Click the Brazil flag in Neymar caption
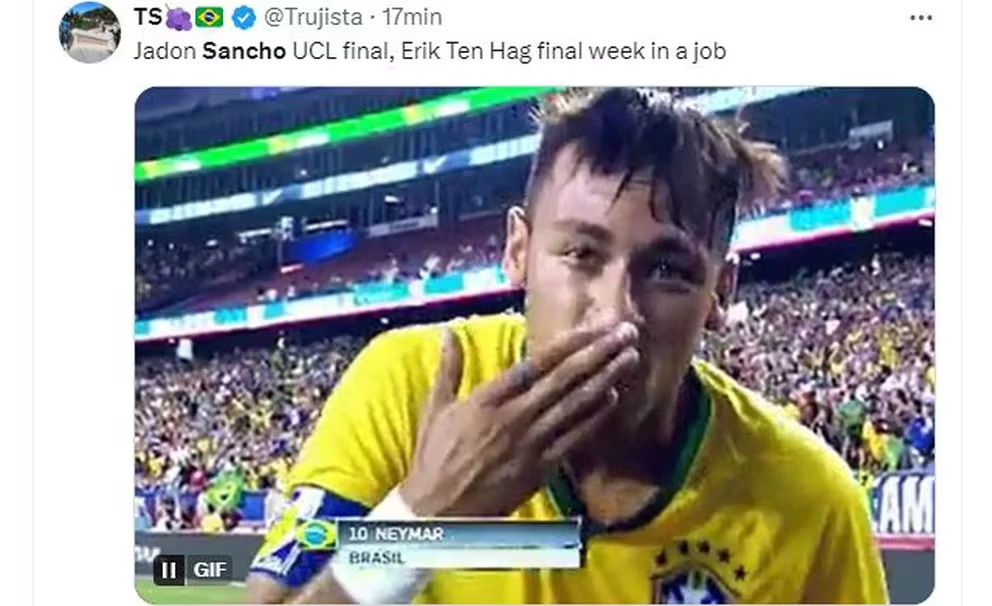Screen dimensions: 992x606 [x=316, y=535]
